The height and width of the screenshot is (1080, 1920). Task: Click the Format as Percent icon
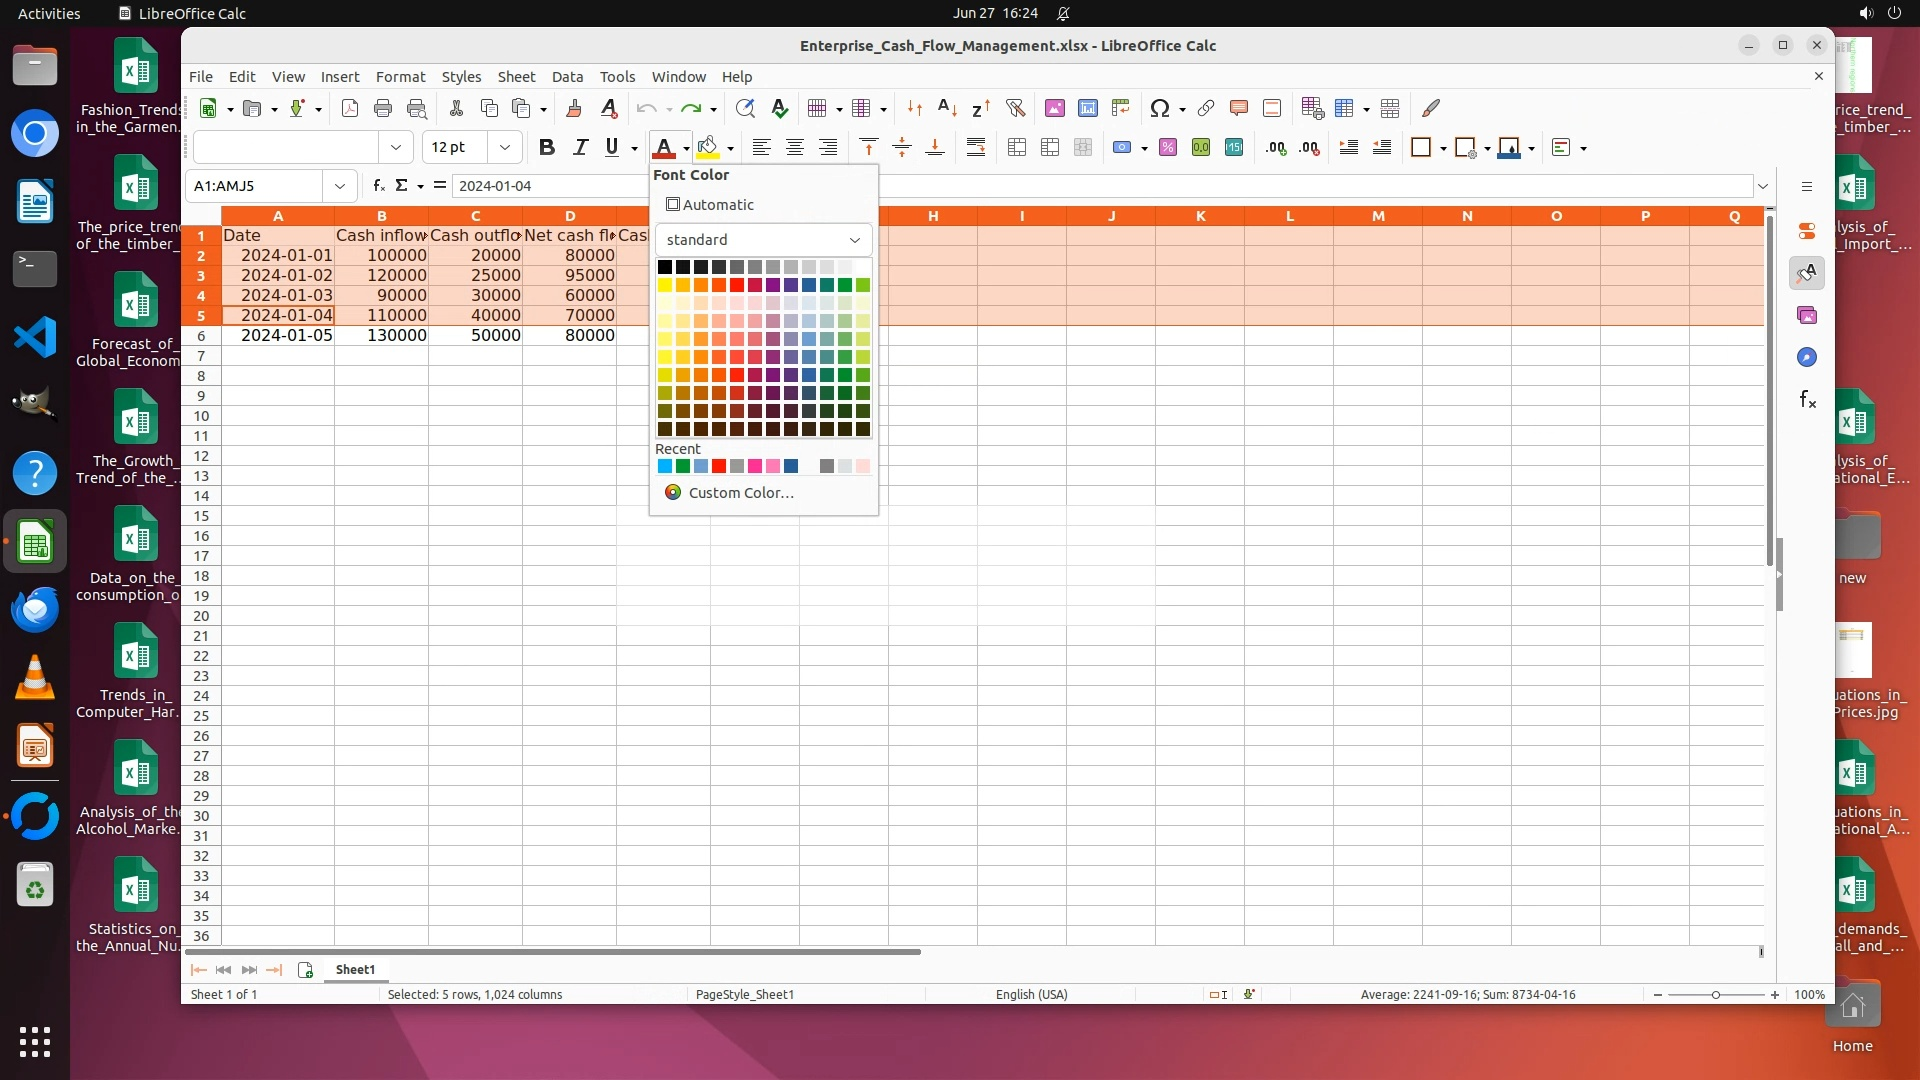click(x=1168, y=147)
